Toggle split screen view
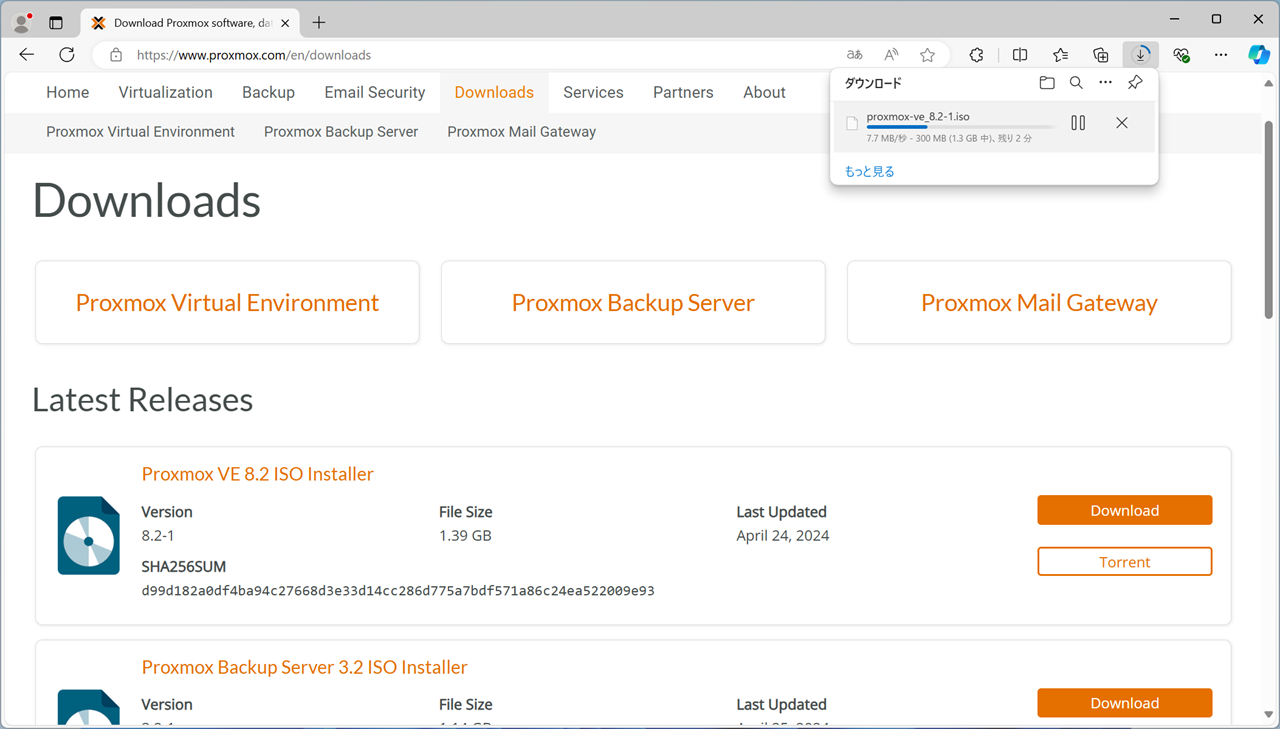 (1020, 55)
